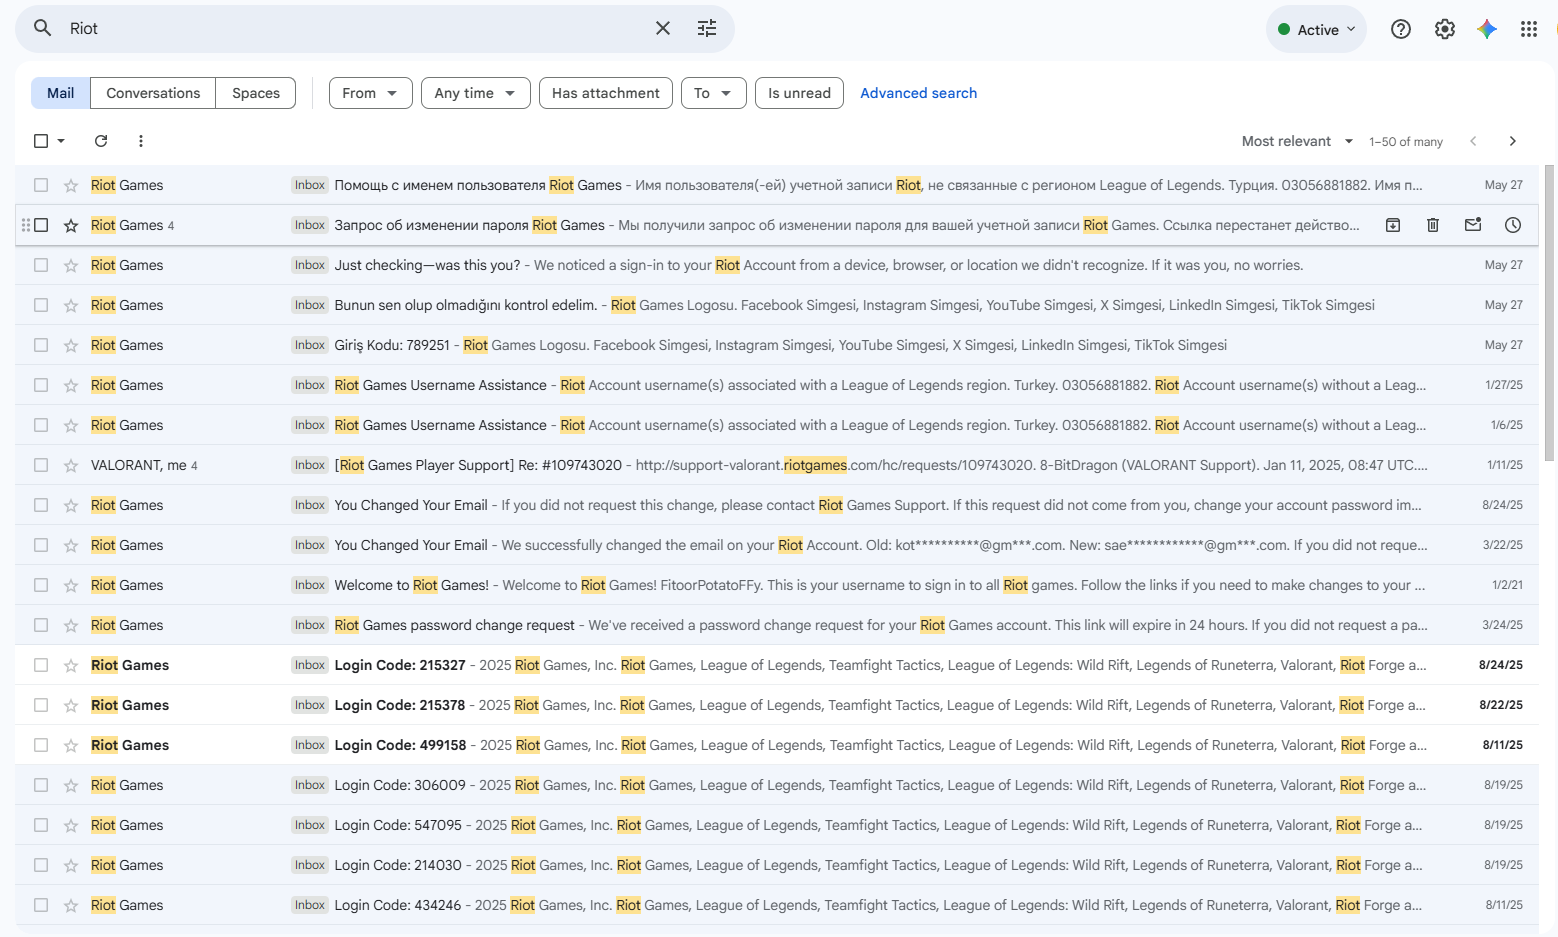
Task: Open the Advanced search link
Action: 918,93
